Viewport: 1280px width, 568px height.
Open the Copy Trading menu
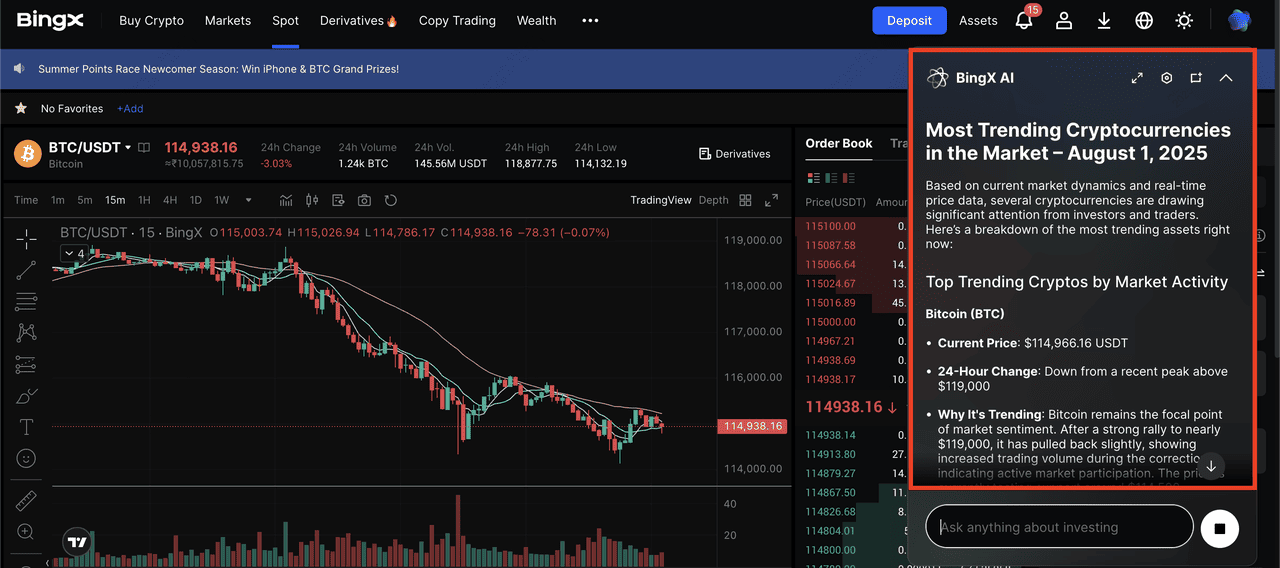457,20
